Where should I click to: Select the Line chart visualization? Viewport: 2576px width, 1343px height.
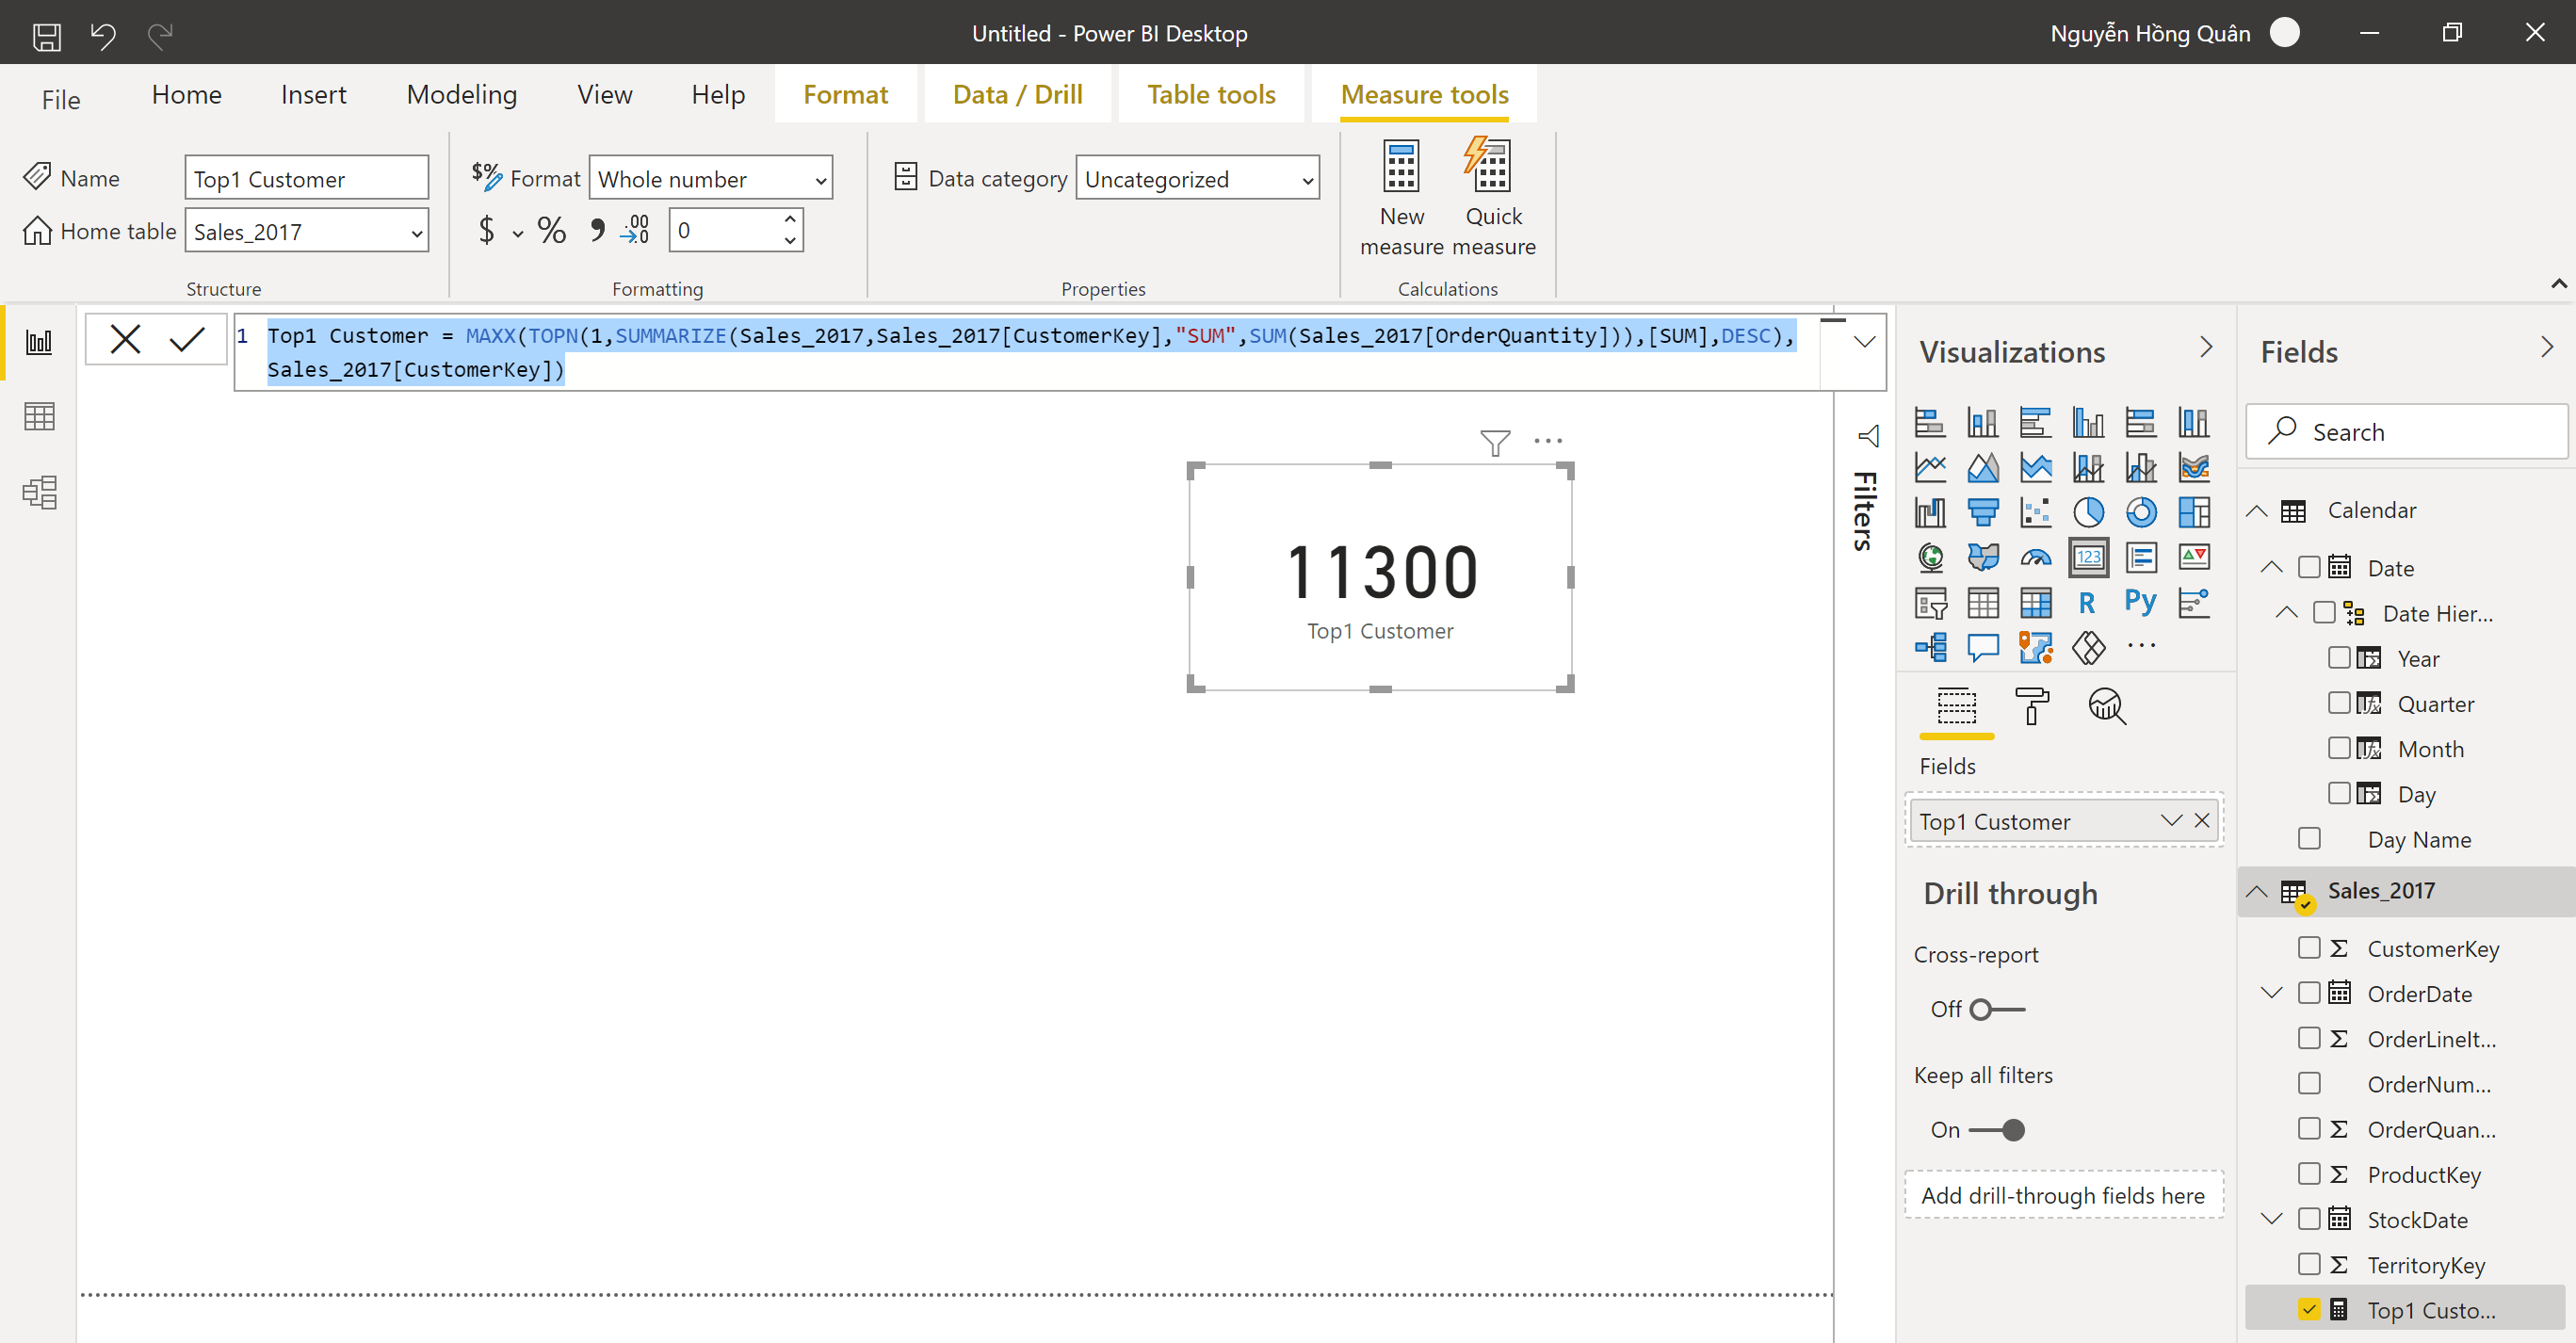(1930, 467)
